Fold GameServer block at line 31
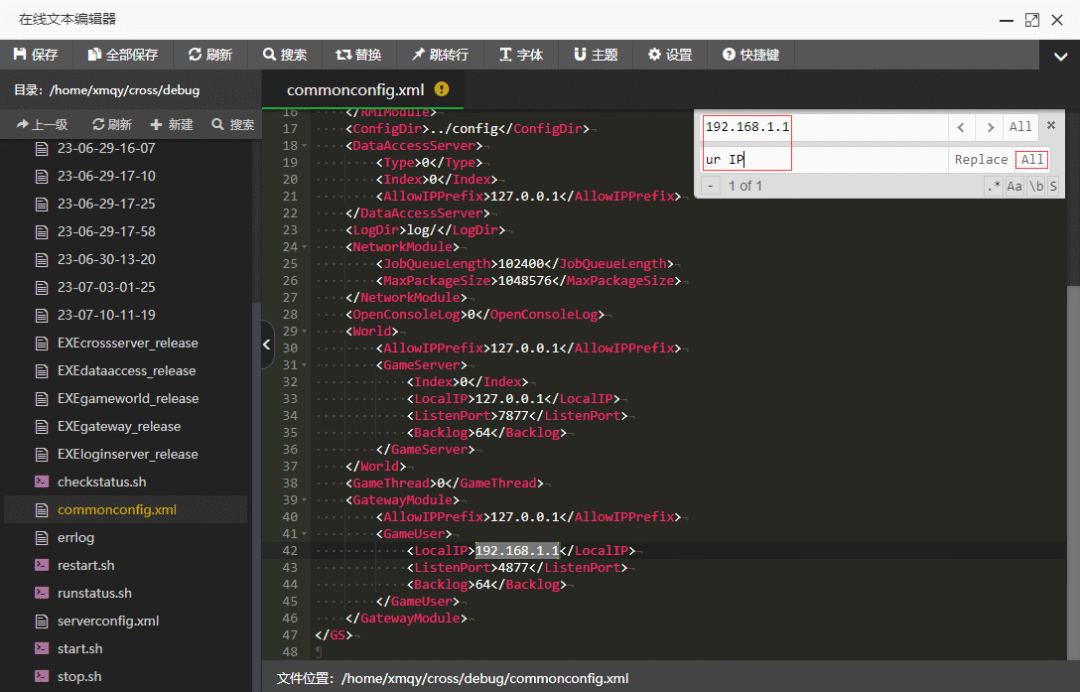Viewport: 1080px width, 692px height. (x=304, y=366)
